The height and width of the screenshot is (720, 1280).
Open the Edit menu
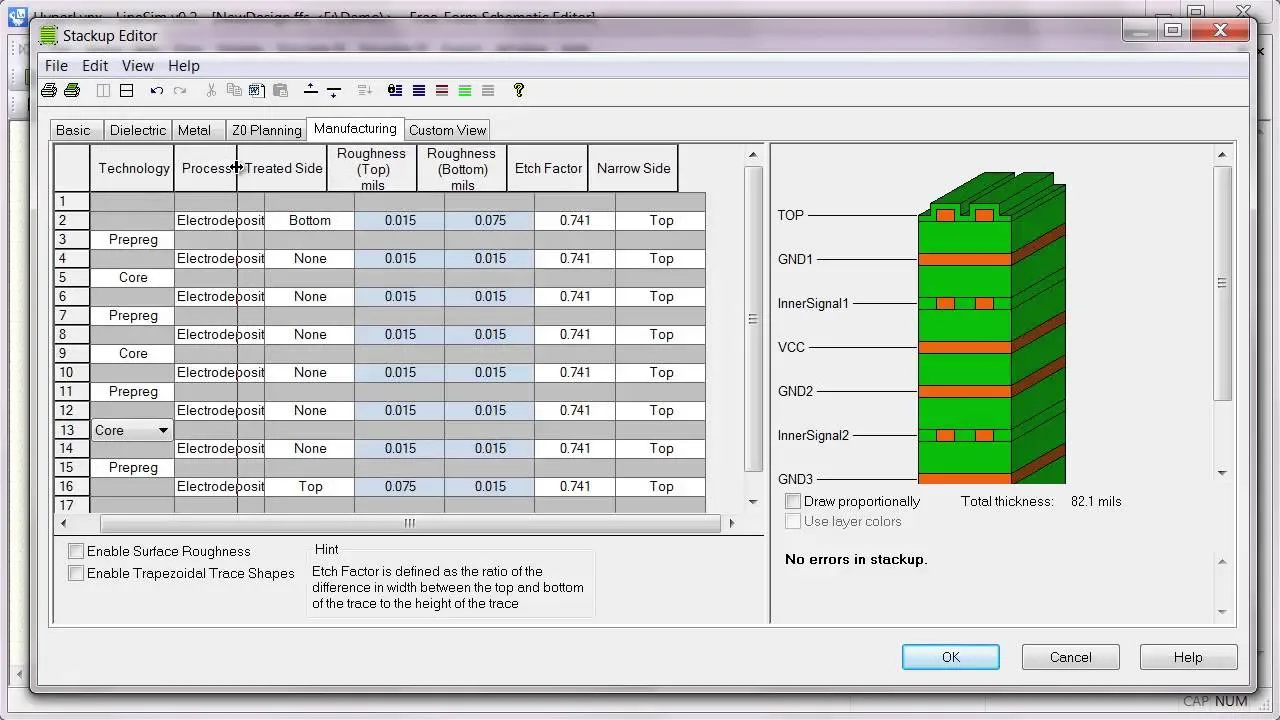tap(95, 65)
